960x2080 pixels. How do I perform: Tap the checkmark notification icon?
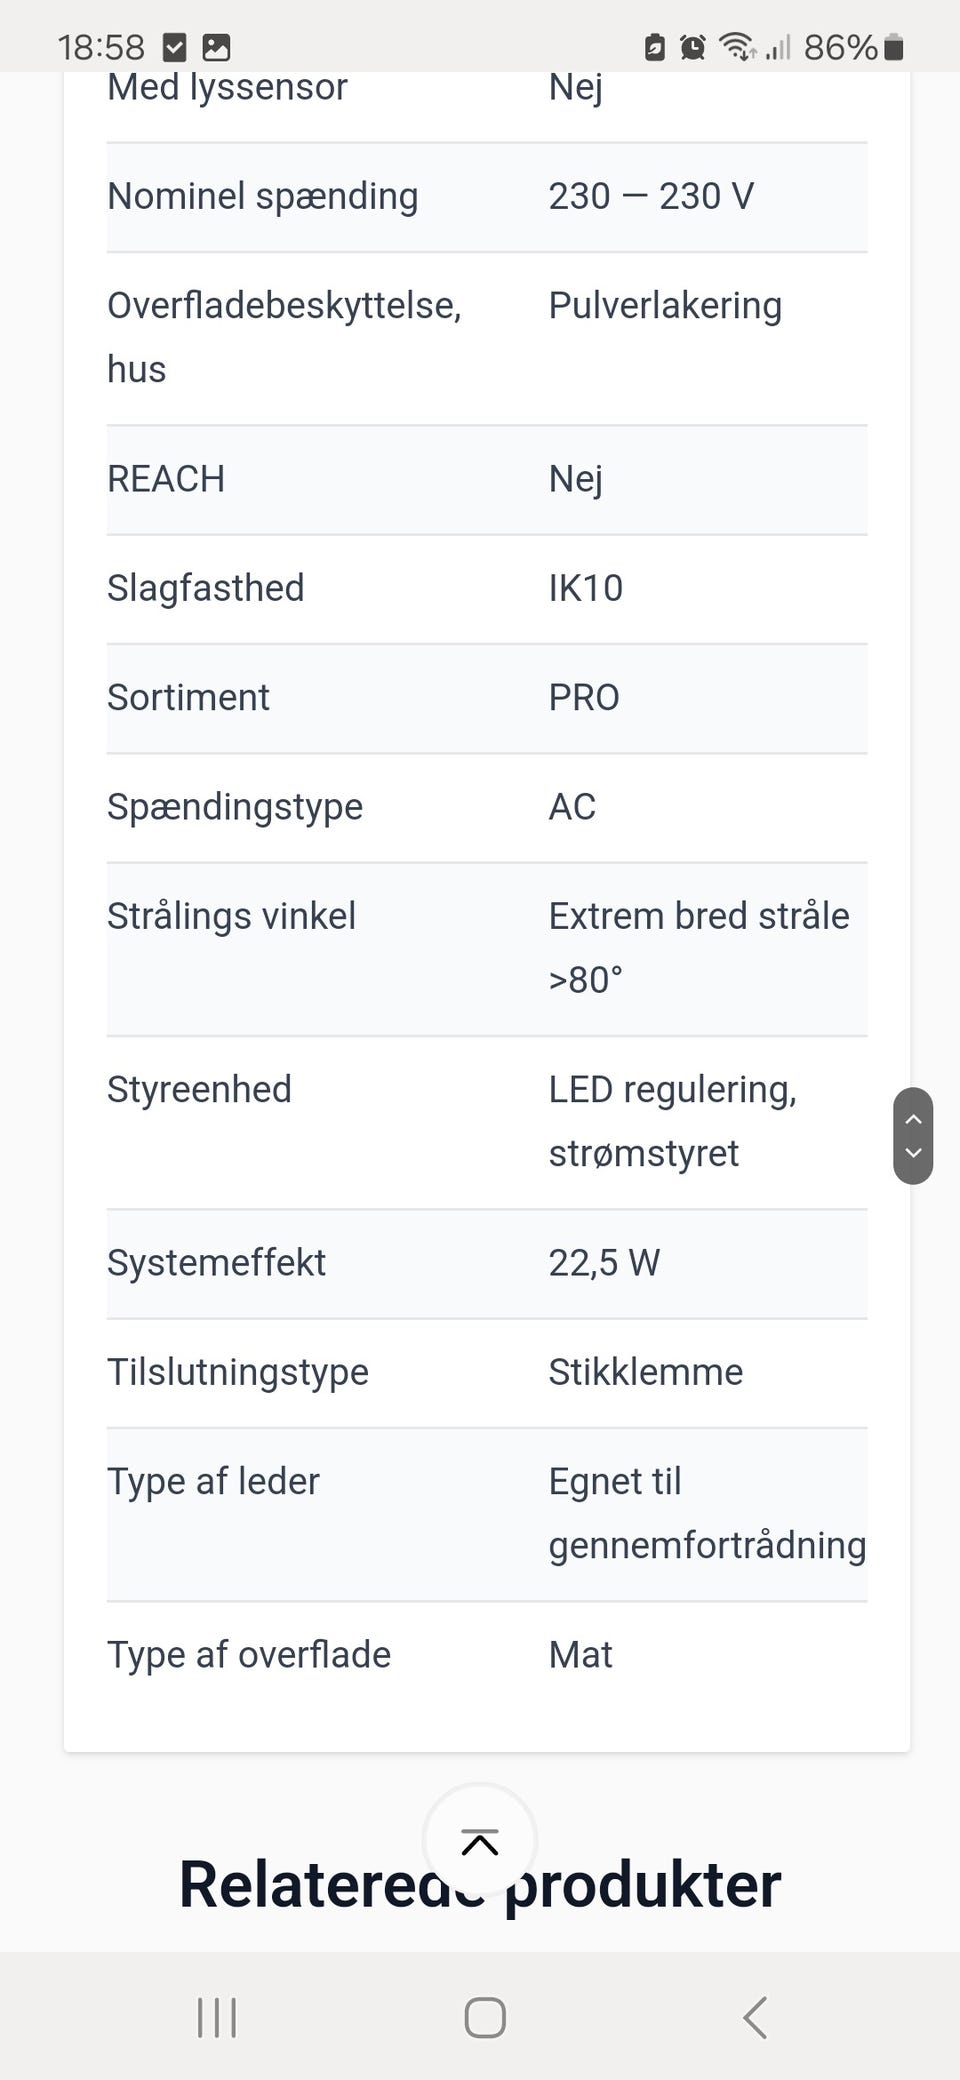175,47
